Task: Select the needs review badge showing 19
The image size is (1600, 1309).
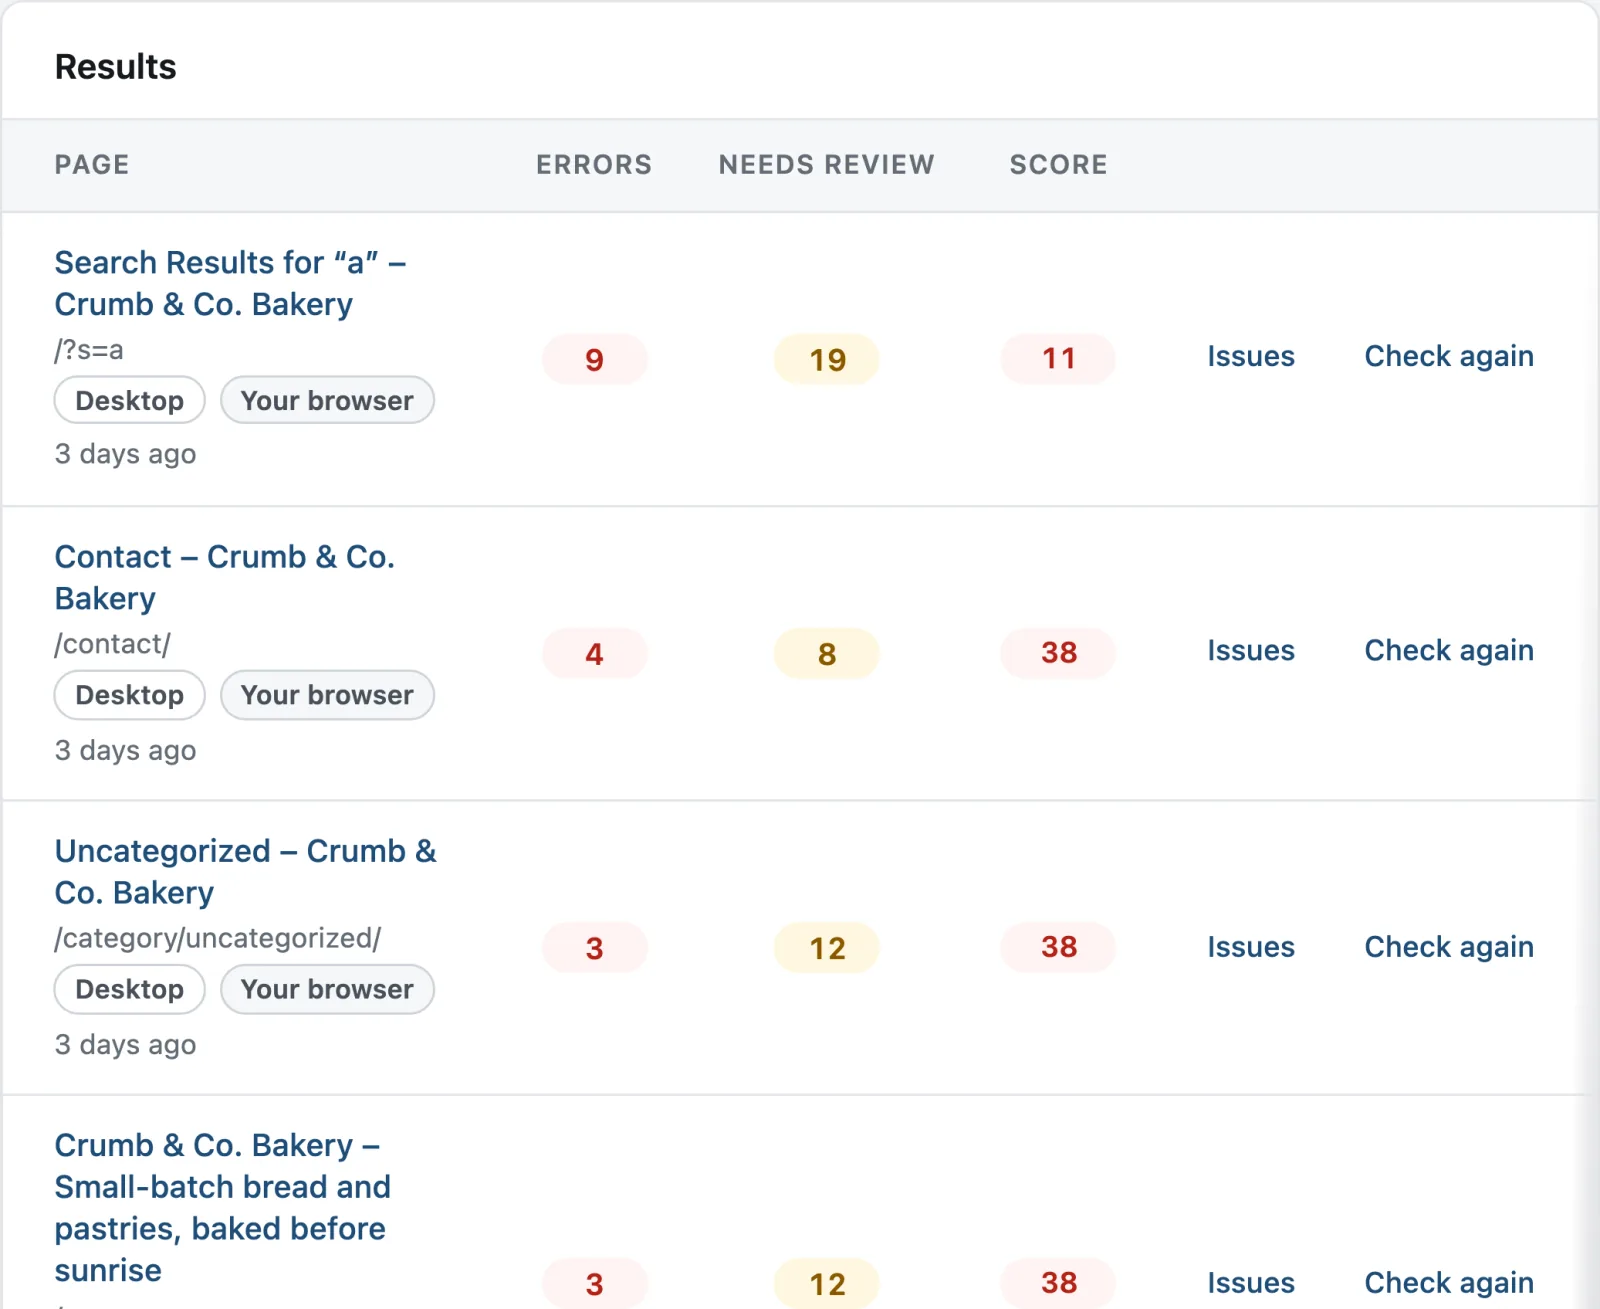Action: coord(827,359)
